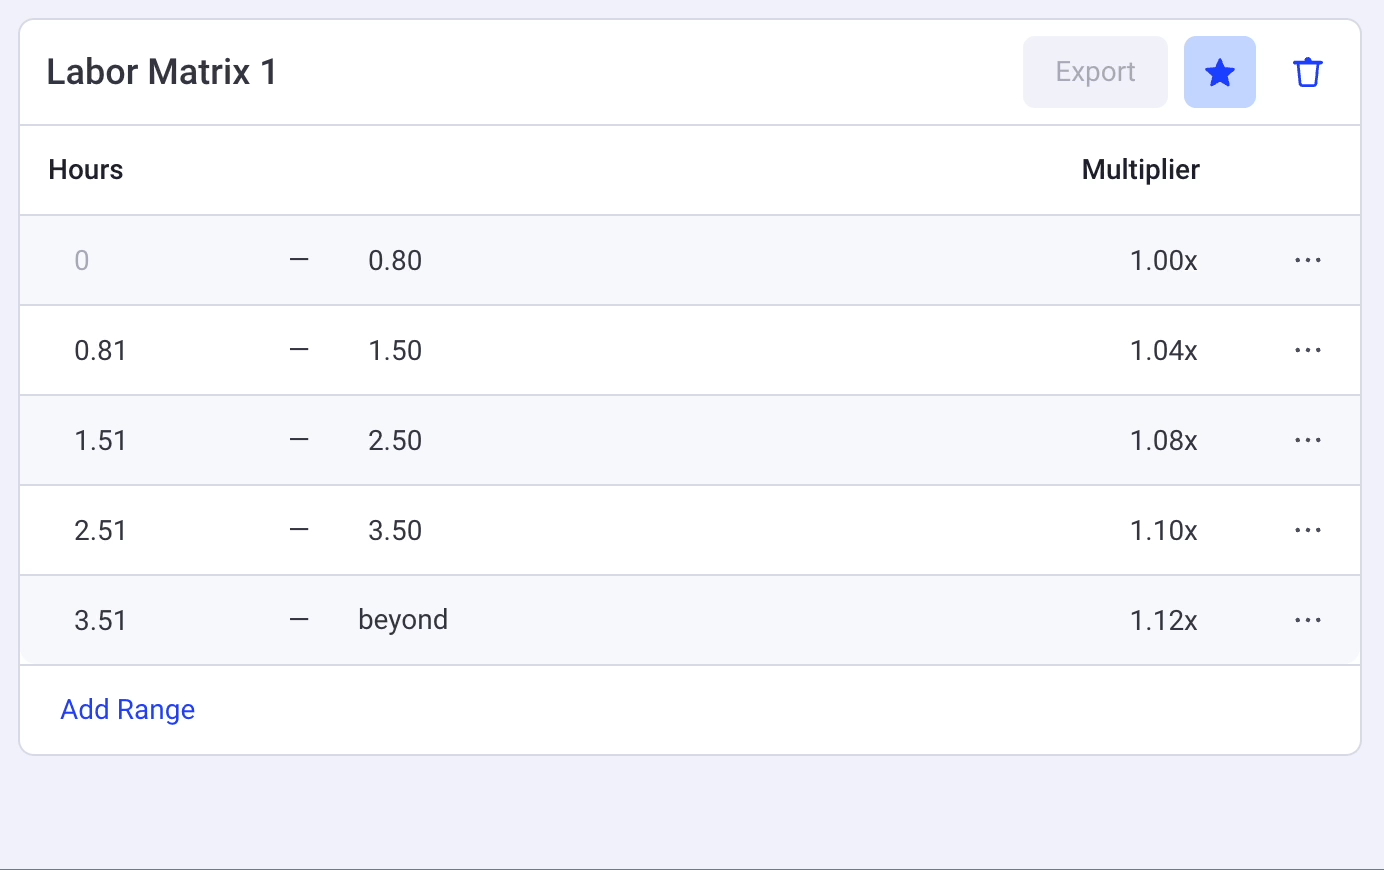Select the 0.80 upper bound field

pos(395,260)
